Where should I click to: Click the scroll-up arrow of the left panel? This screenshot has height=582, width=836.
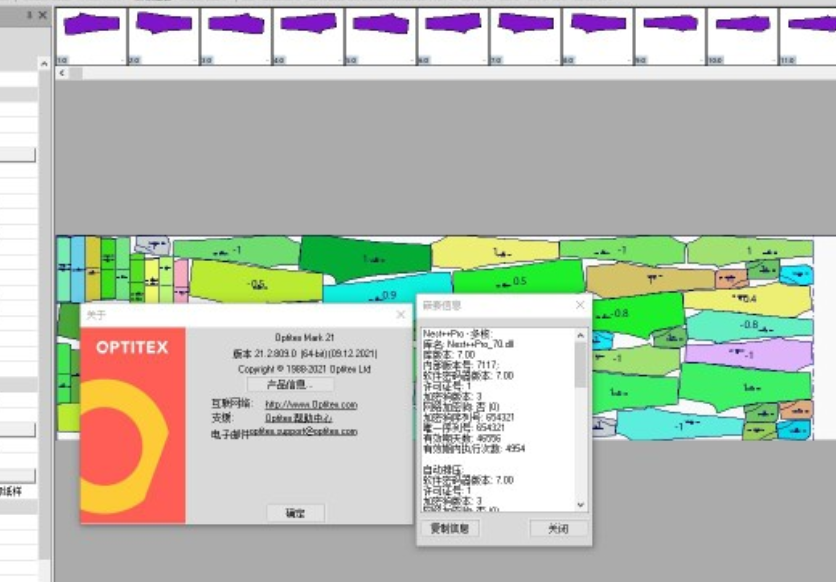[44, 64]
